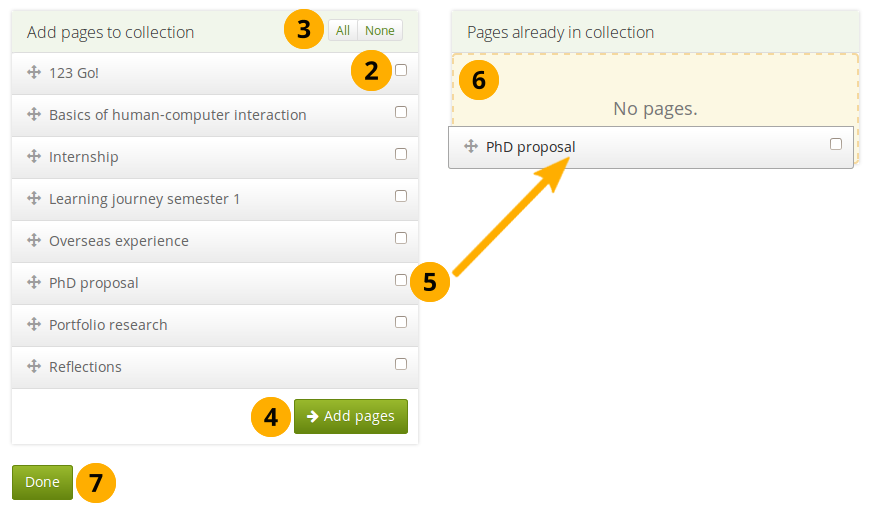Screen dimensions: 874x511
Task: Click the drag handle next to Reflections
Action: pyautogui.click(x=33, y=367)
